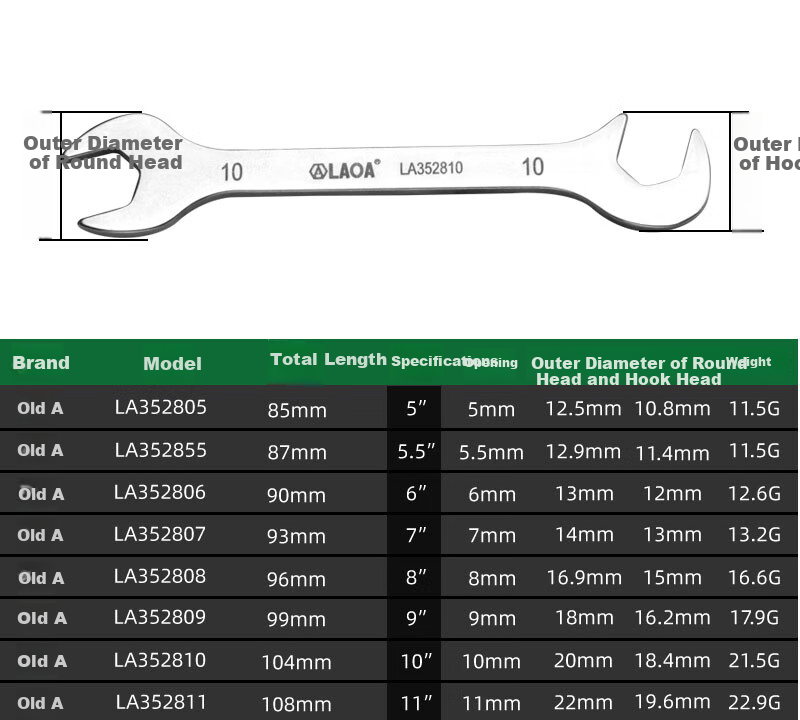
Task: Click the 8mm opening value
Action: [492, 579]
